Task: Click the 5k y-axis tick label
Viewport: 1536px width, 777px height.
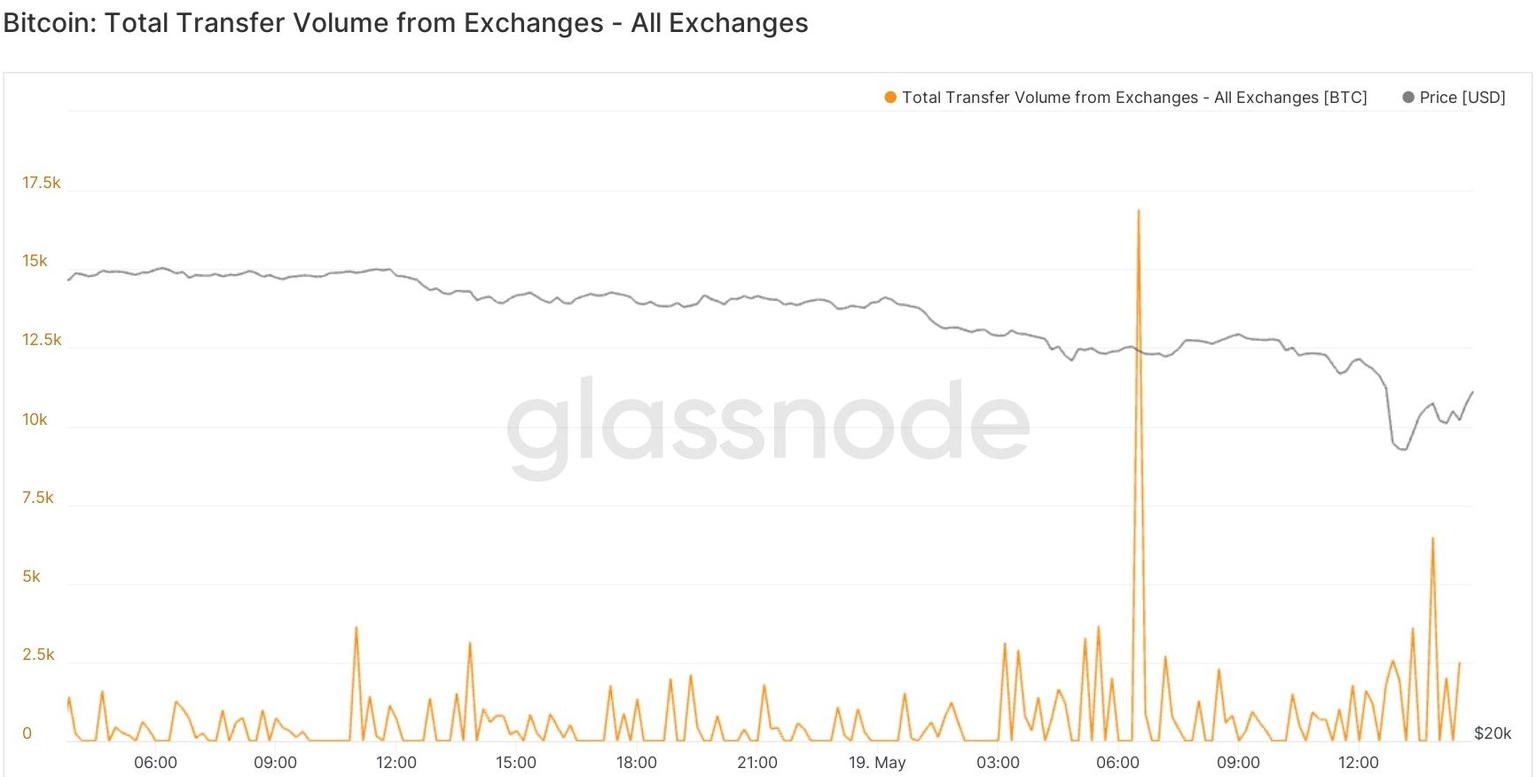Action: pyautogui.click(x=30, y=577)
